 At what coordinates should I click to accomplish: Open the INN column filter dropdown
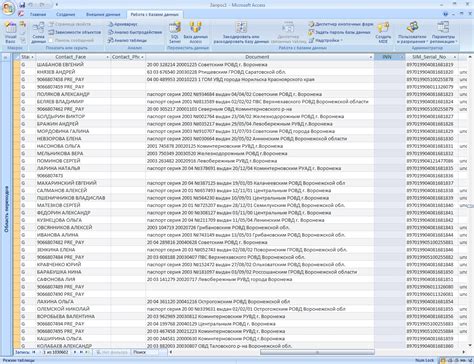coord(402,57)
